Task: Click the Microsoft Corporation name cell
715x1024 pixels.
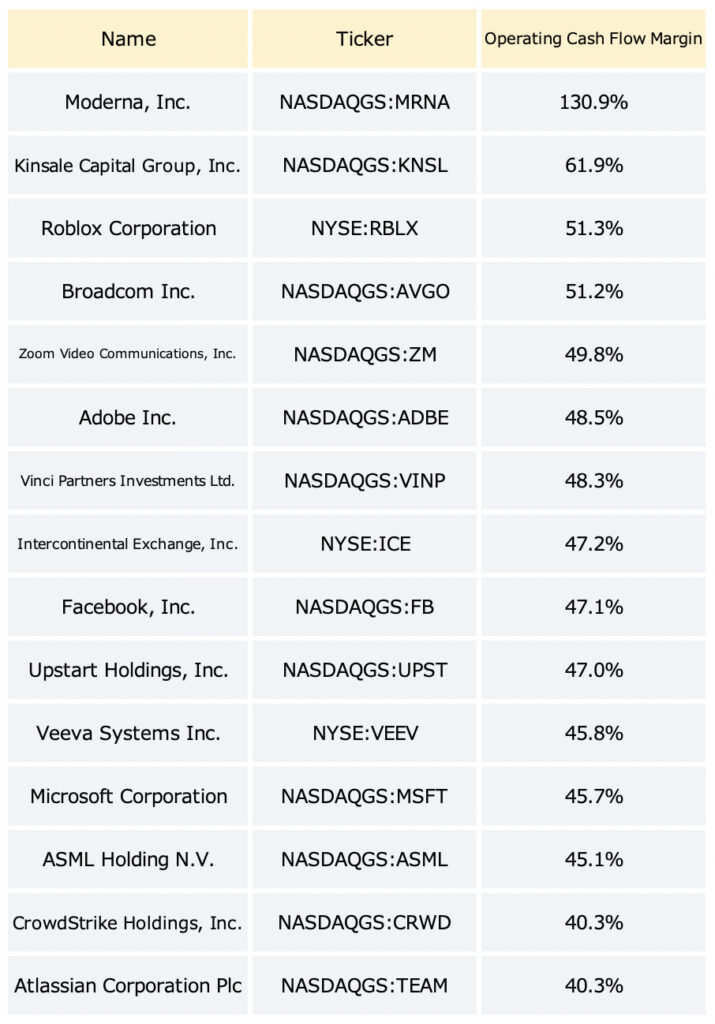Action: click(x=128, y=796)
